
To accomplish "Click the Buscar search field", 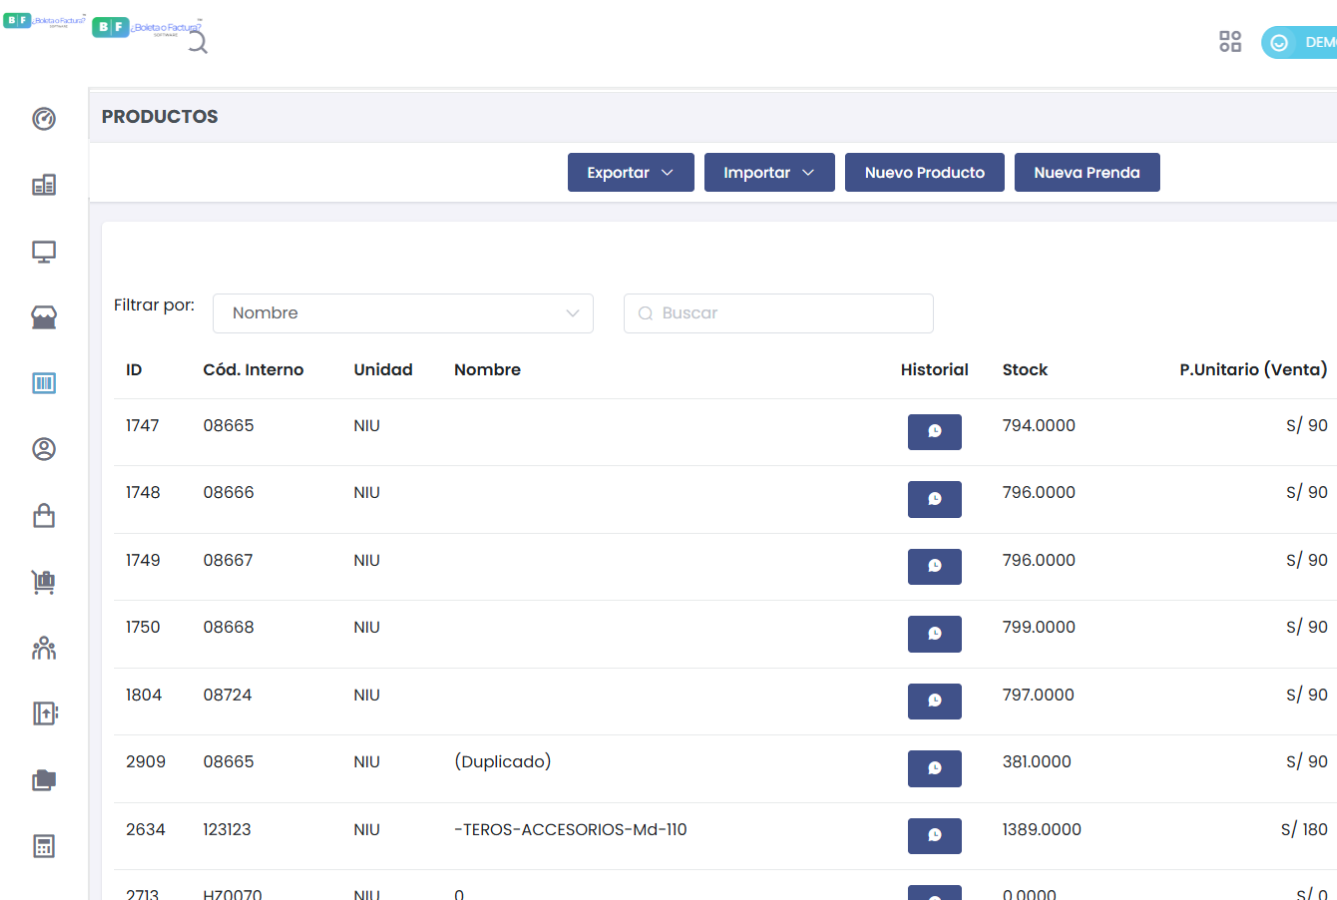I will (780, 313).
